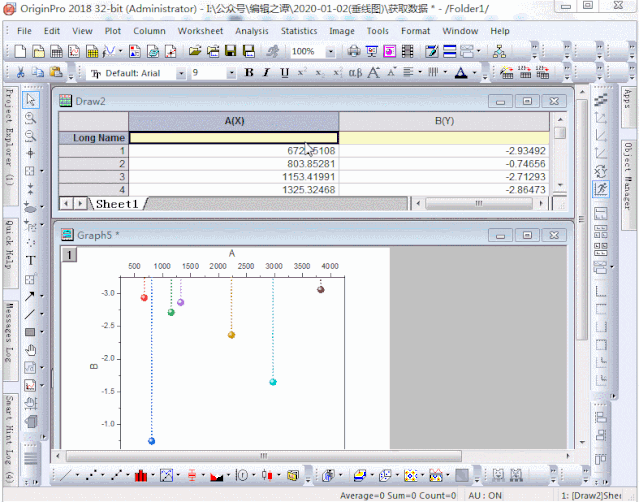This screenshot has width=639, height=502.
Task: Select the Pointer tool in the tools sidebar
Action: point(31,100)
